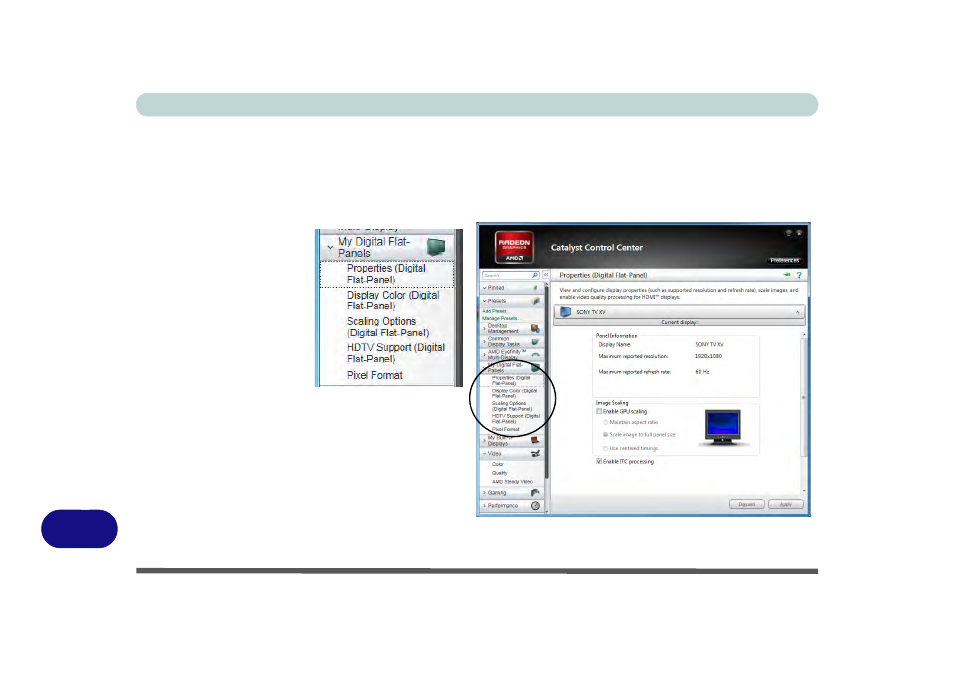Expand AMD Eyefinity Multi-Display section
Viewport: 954px width, 673px height.
(x=484, y=355)
